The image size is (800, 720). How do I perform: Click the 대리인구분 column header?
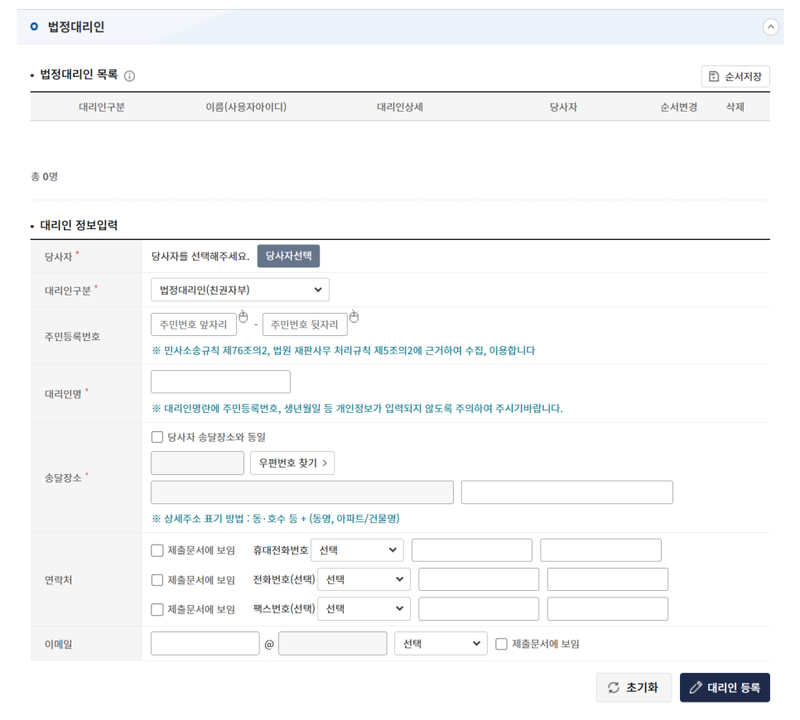pyautogui.click(x=102, y=107)
